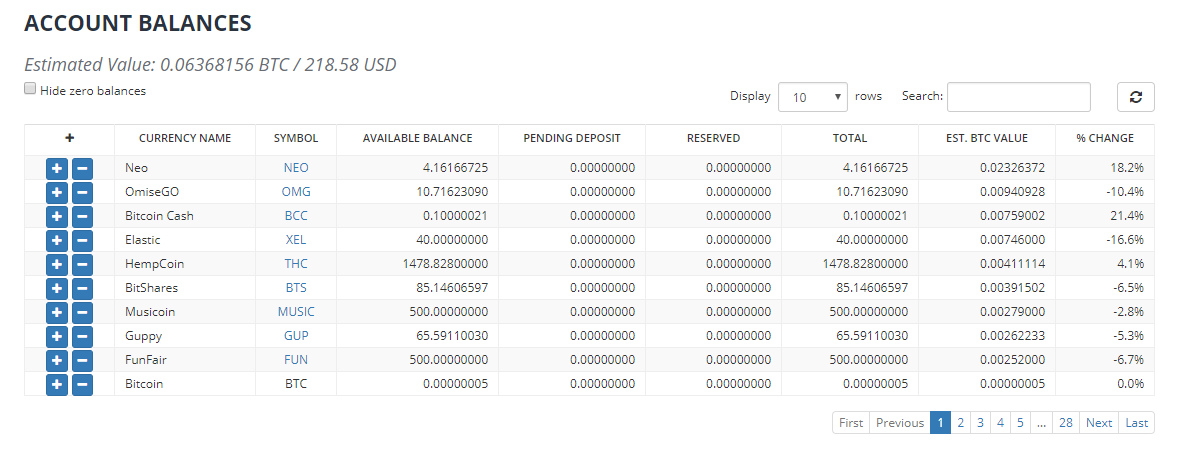This screenshot has width=1185, height=467.
Task: Go to the First page
Action: pos(851,422)
